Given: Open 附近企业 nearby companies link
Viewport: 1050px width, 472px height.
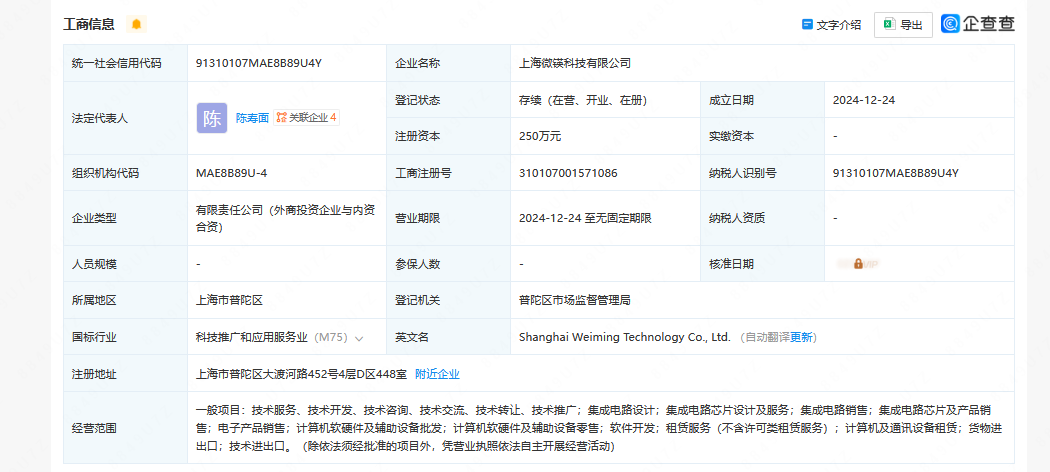Looking at the screenshot, I should pyautogui.click(x=437, y=374).
